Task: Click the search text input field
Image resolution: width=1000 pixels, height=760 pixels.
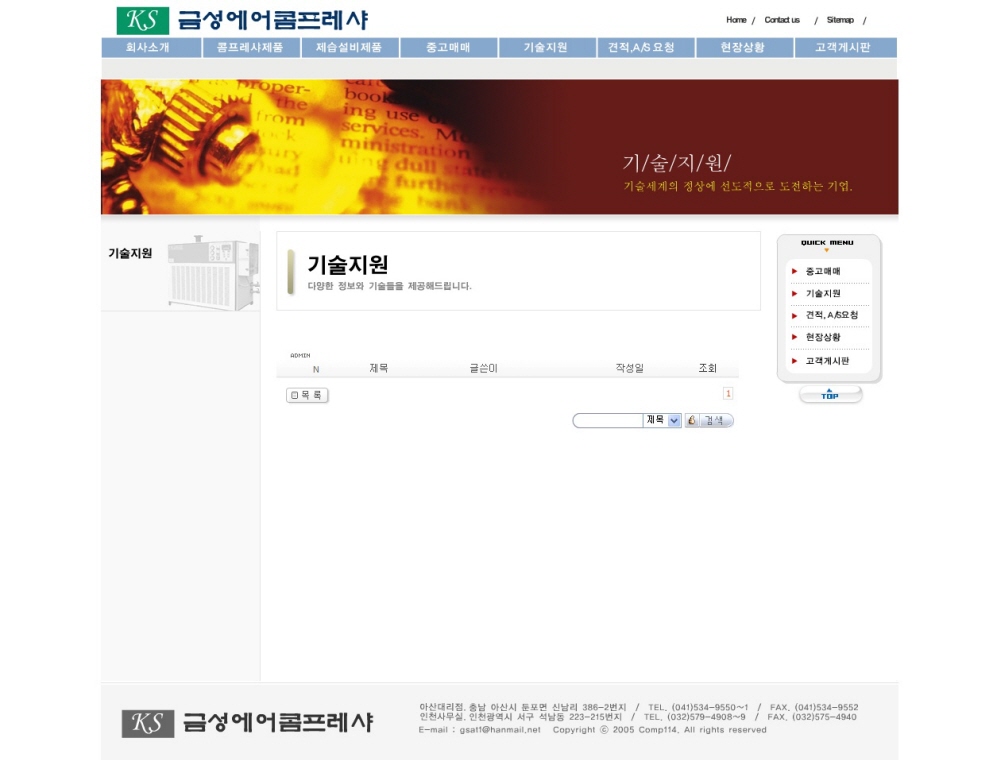Action: click(608, 421)
